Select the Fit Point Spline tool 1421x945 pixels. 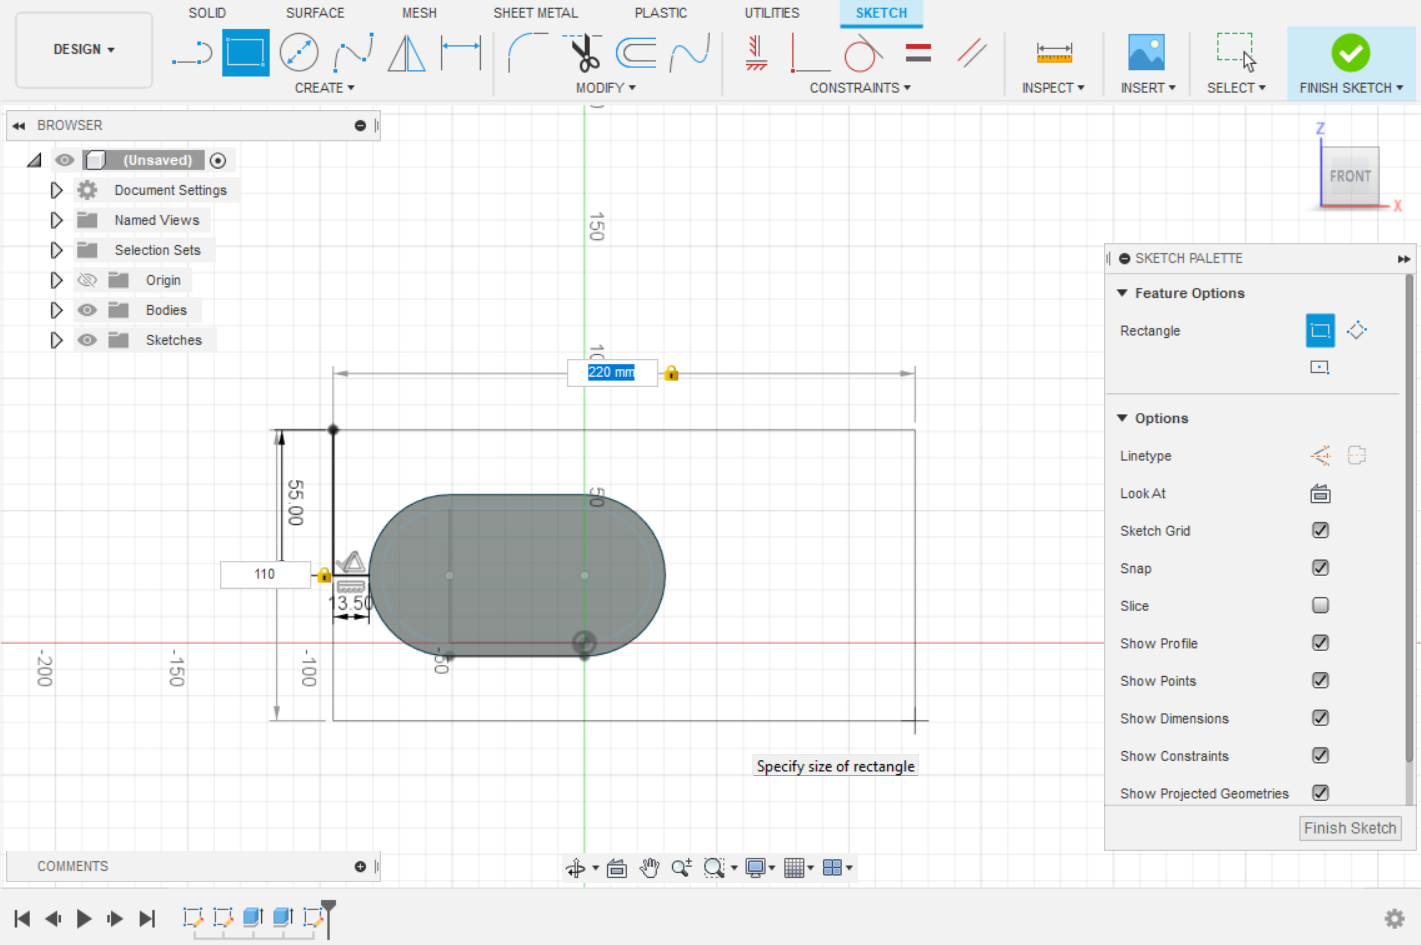353,52
